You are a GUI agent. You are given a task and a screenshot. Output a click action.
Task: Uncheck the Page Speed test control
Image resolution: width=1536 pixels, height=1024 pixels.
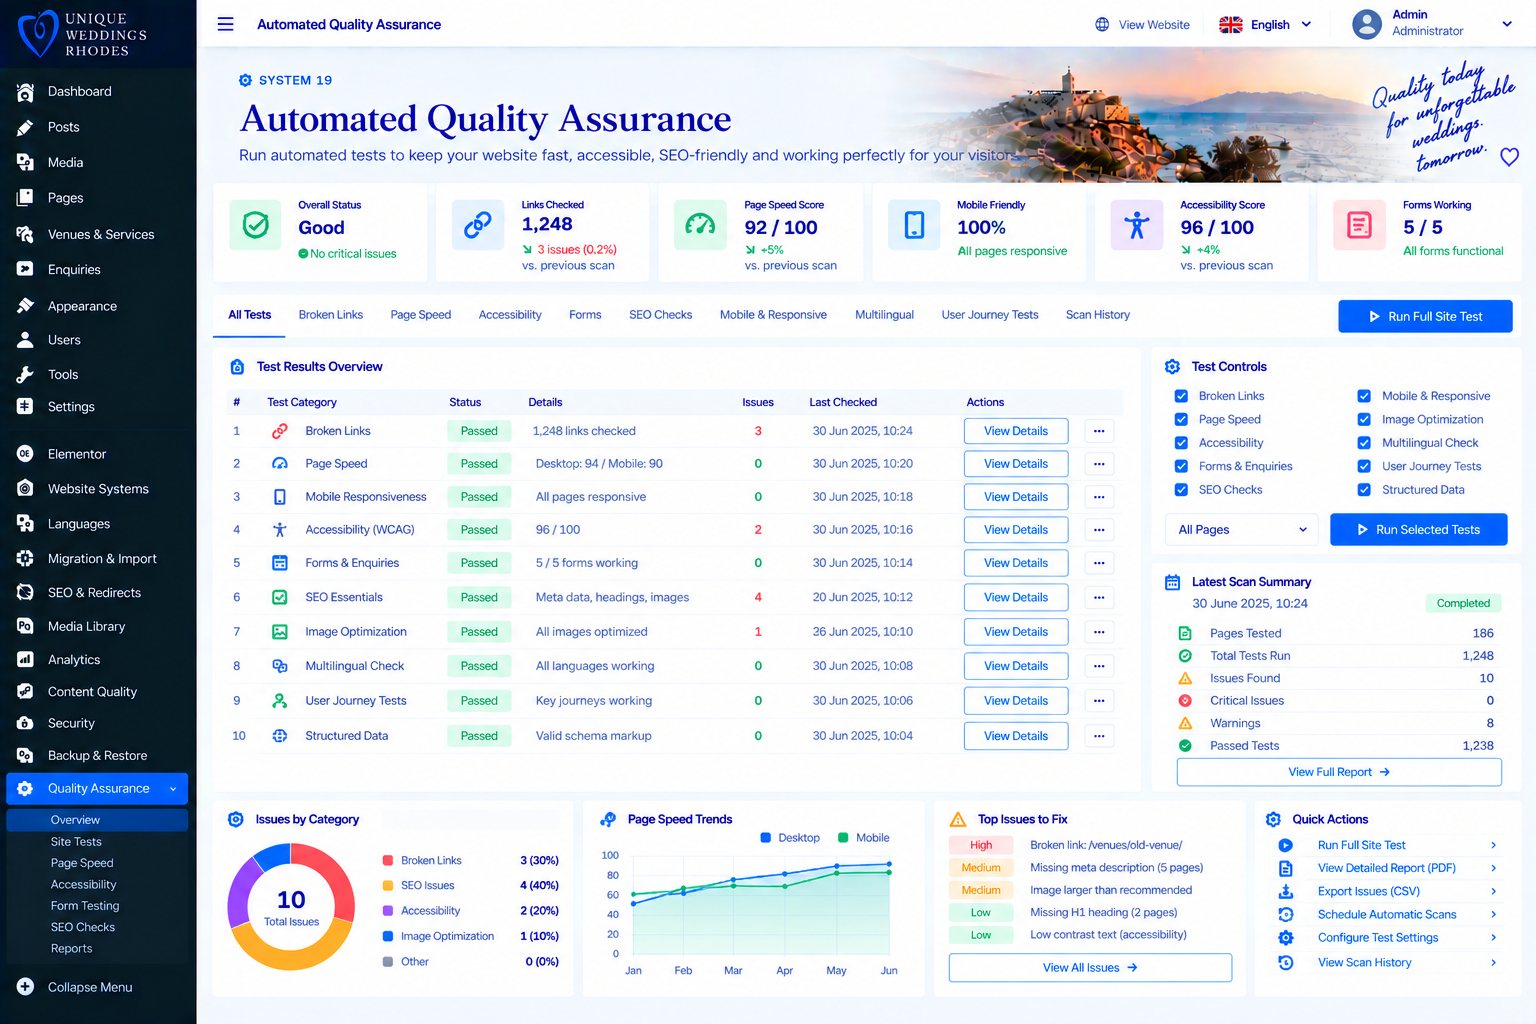[x=1181, y=420]
